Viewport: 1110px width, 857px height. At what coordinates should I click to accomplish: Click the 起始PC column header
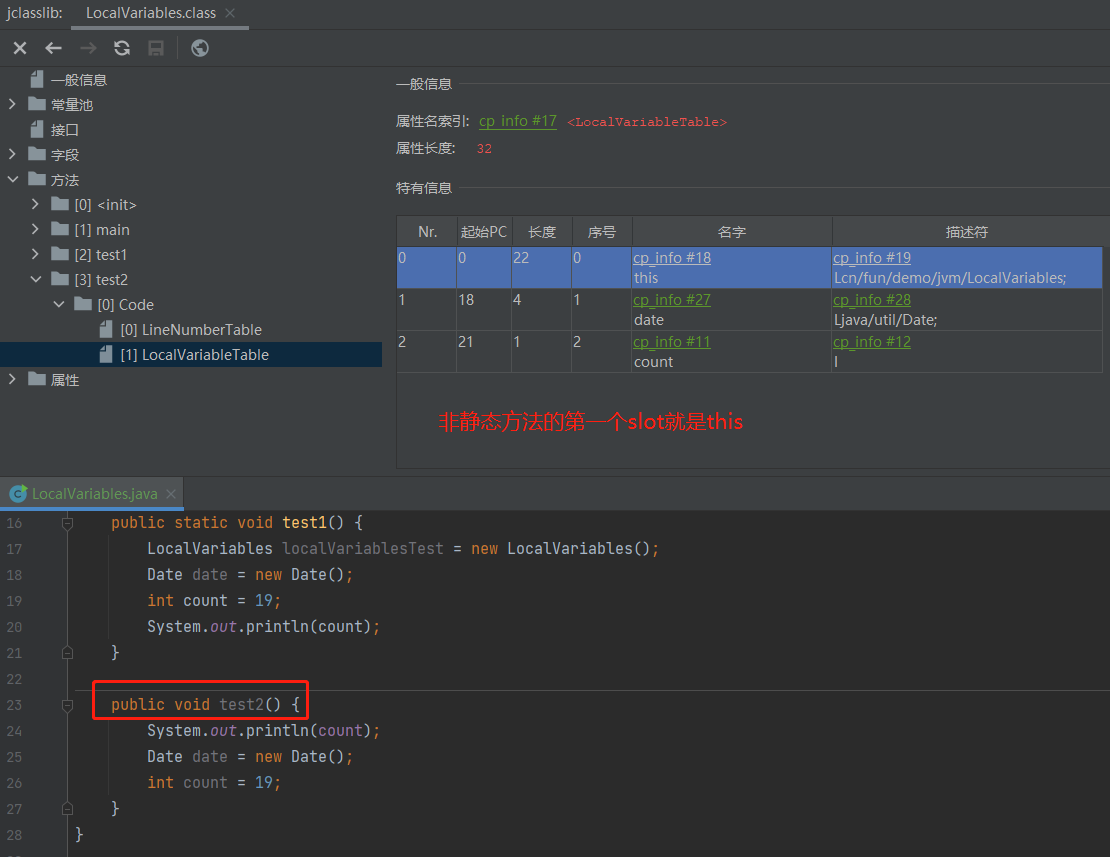[x=484, y=232]
